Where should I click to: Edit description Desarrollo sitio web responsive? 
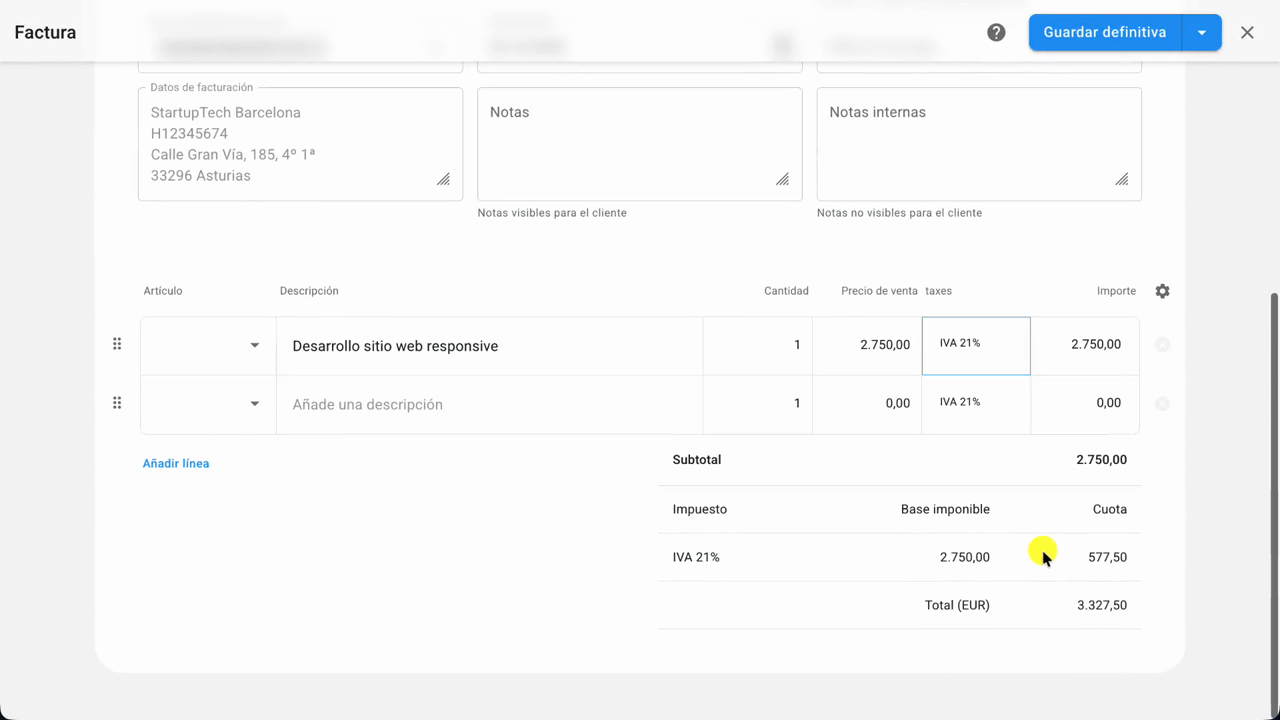pyautogui.click(x=490, y=346)
